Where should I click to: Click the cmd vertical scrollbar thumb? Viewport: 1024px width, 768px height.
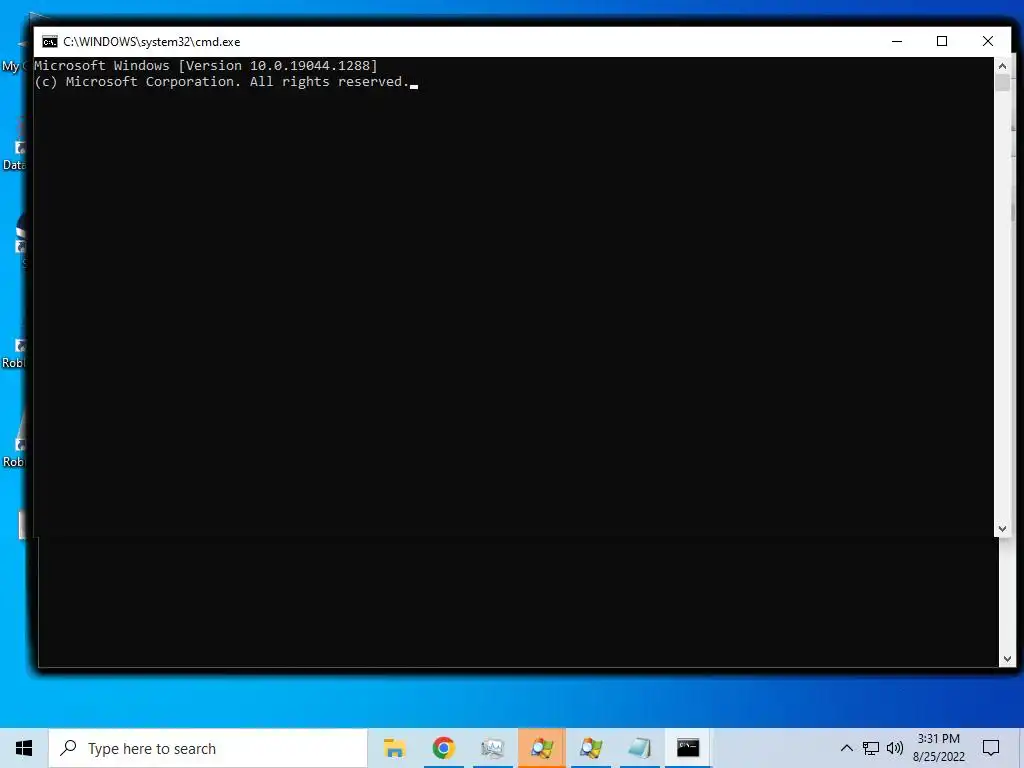(1002, 84)
